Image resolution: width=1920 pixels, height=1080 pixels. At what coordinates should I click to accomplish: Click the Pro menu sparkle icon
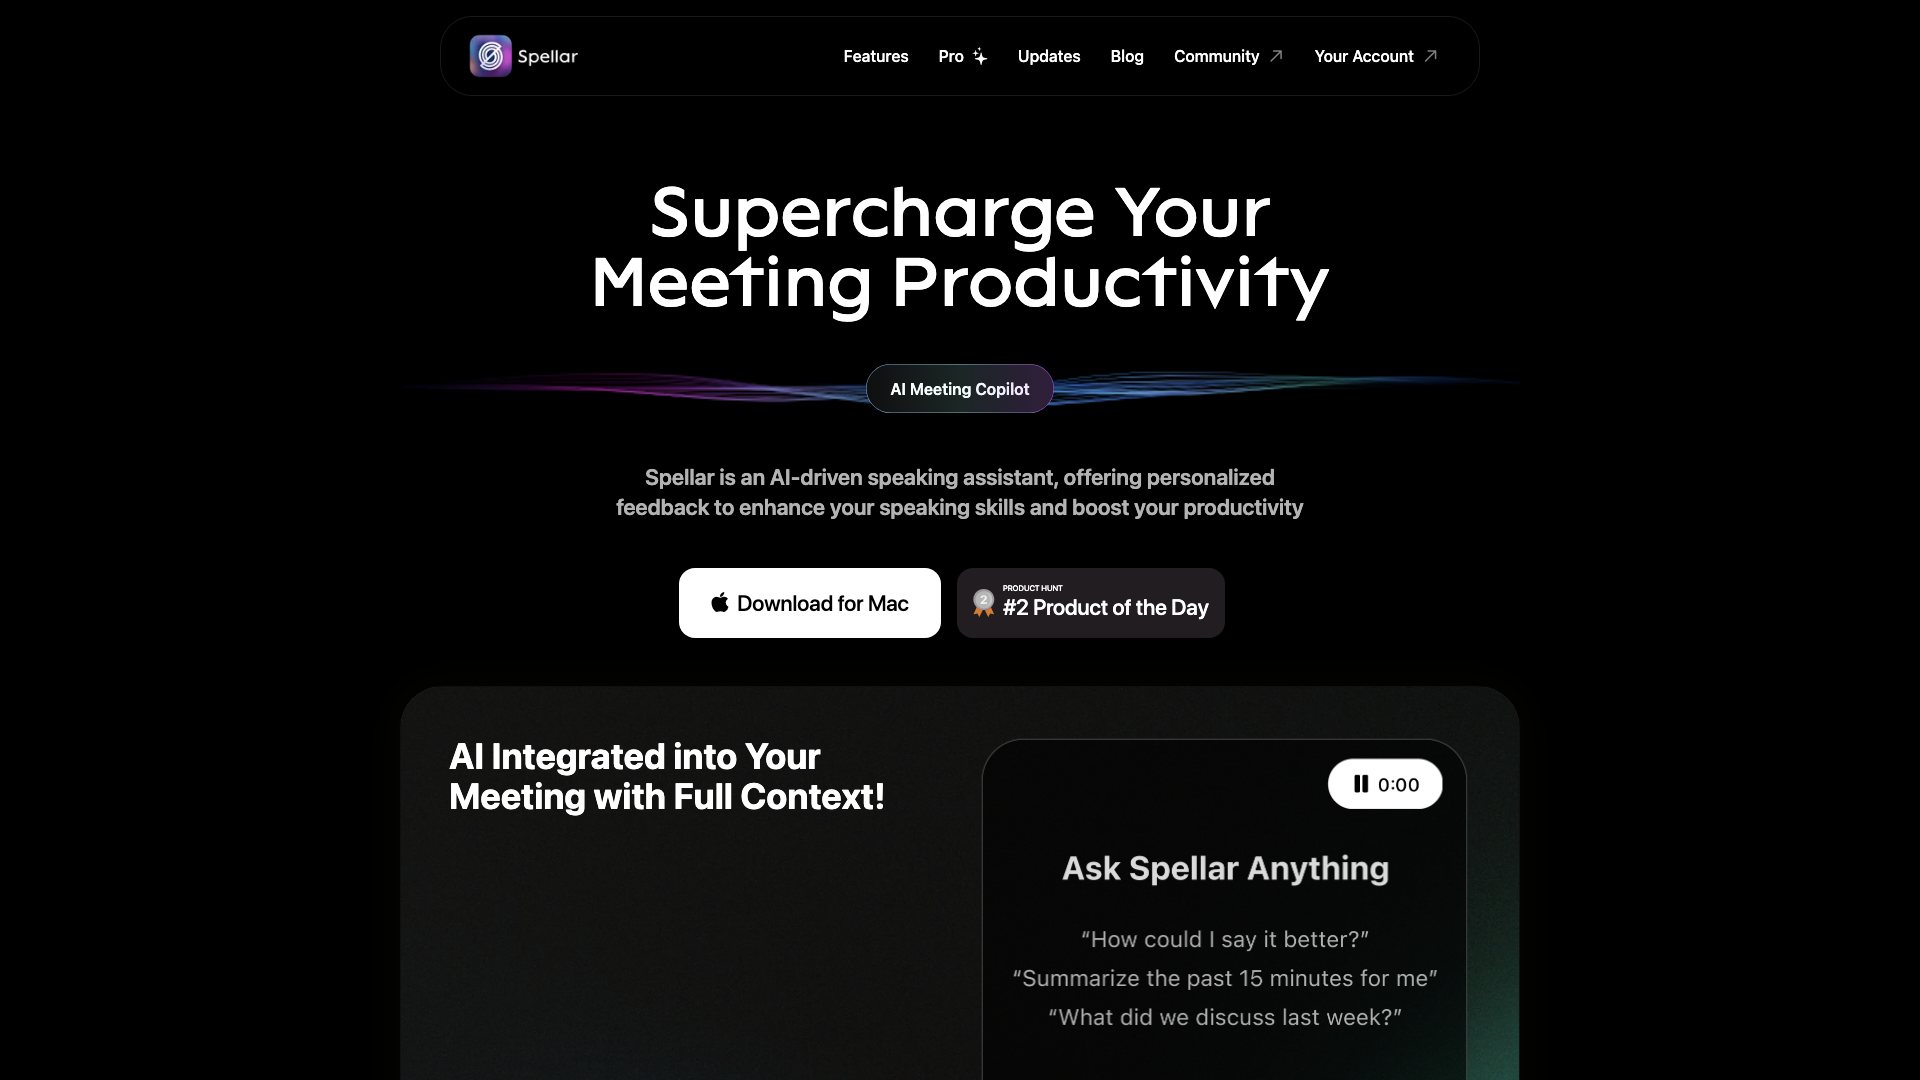point(978,55)
